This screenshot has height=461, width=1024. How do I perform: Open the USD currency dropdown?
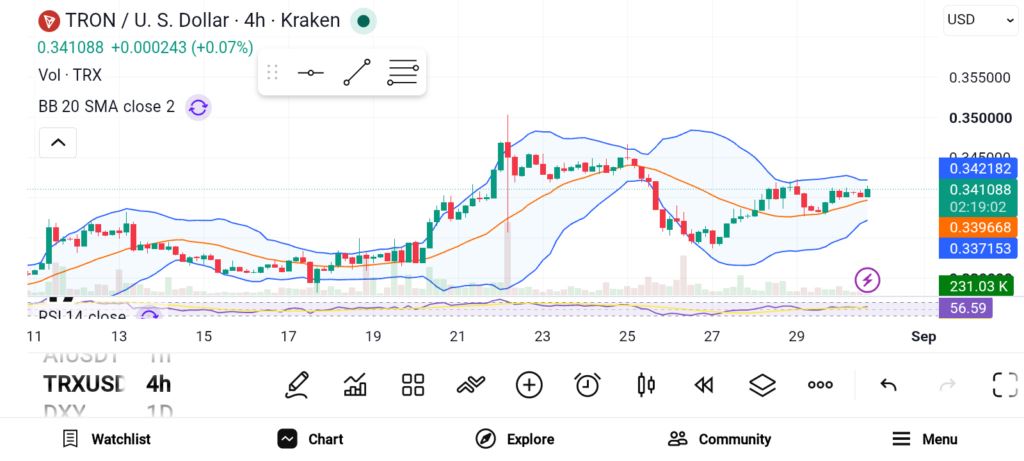[981, 20]
